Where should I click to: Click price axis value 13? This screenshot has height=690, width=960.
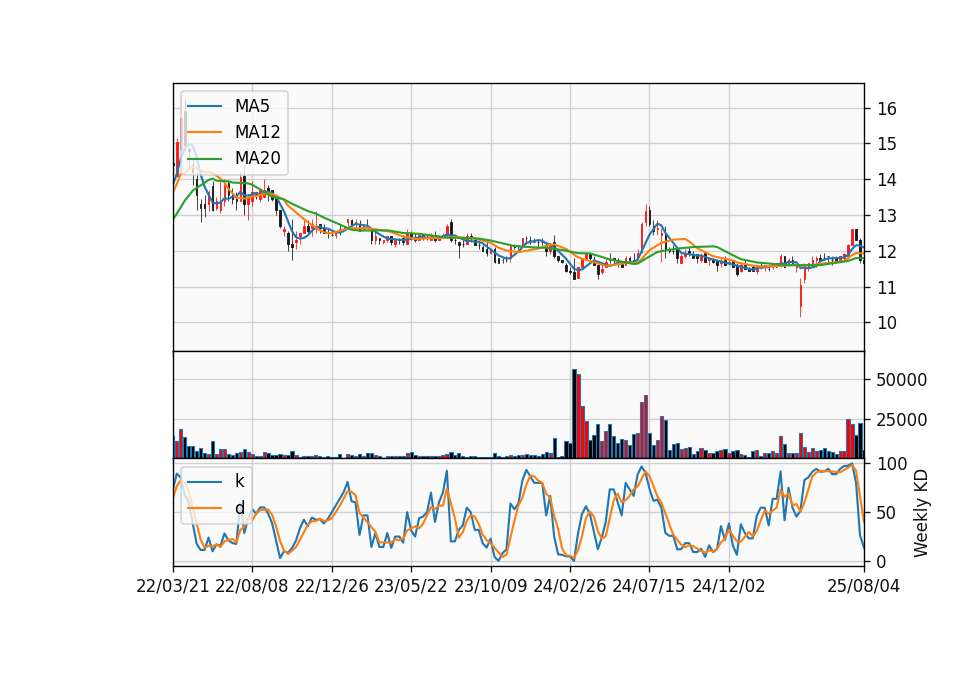pyautogui.click(x=887, y=216)
